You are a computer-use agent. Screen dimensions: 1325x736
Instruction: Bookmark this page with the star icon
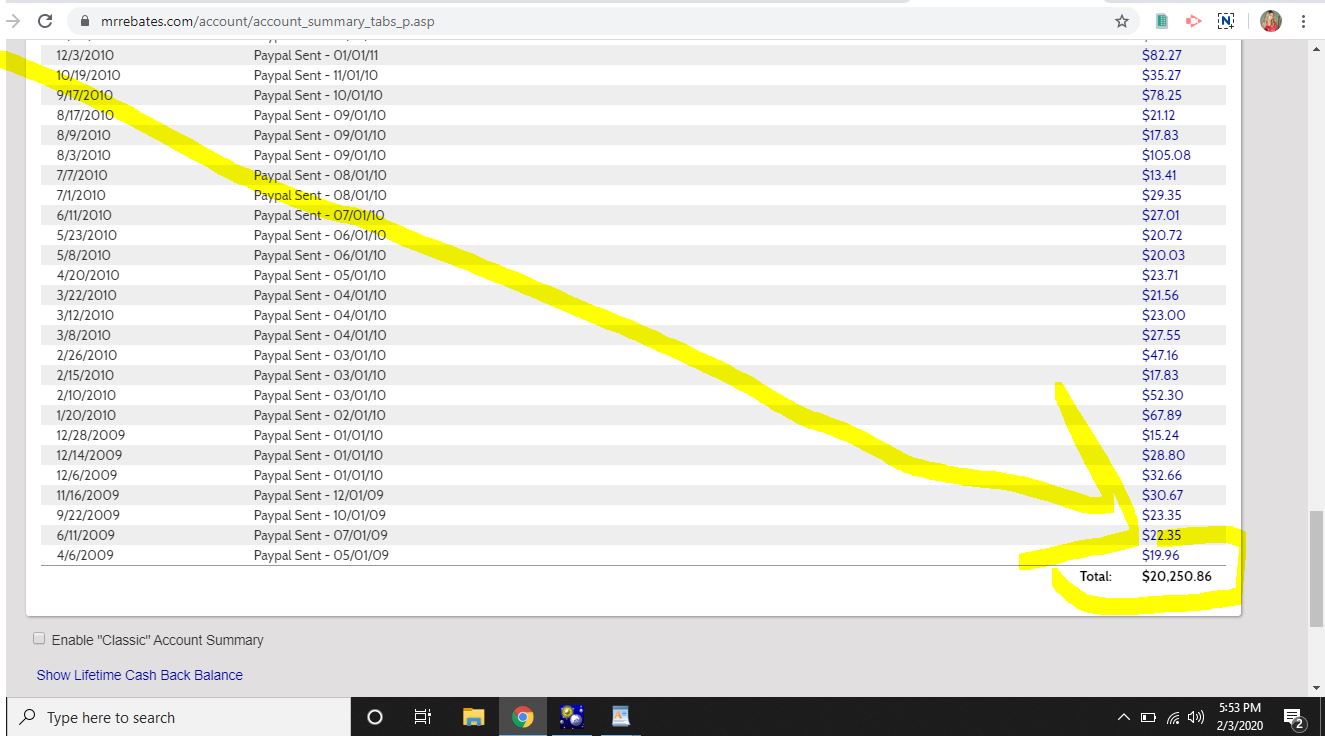(1122, 21)
